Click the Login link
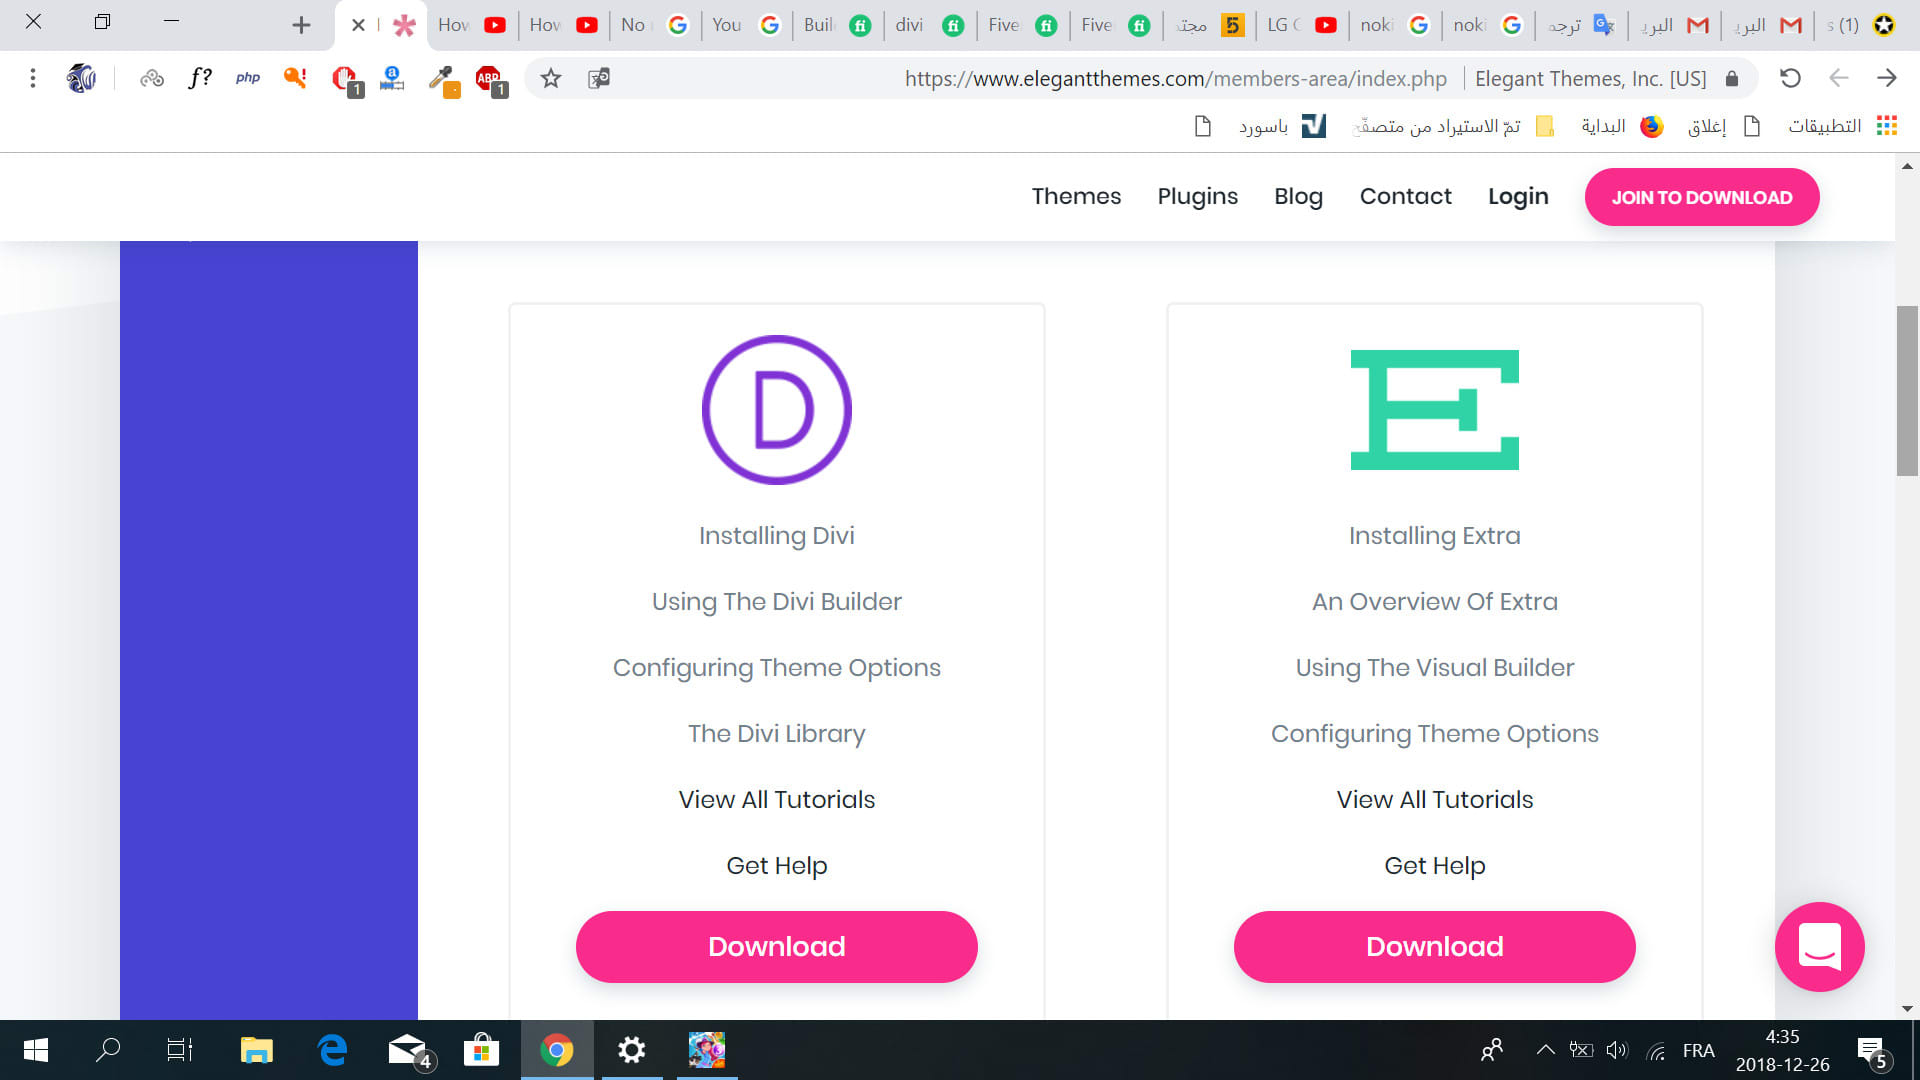Image resolution: width=1920 pixels, height=1080 pixels. click(x=1518, y=196)
